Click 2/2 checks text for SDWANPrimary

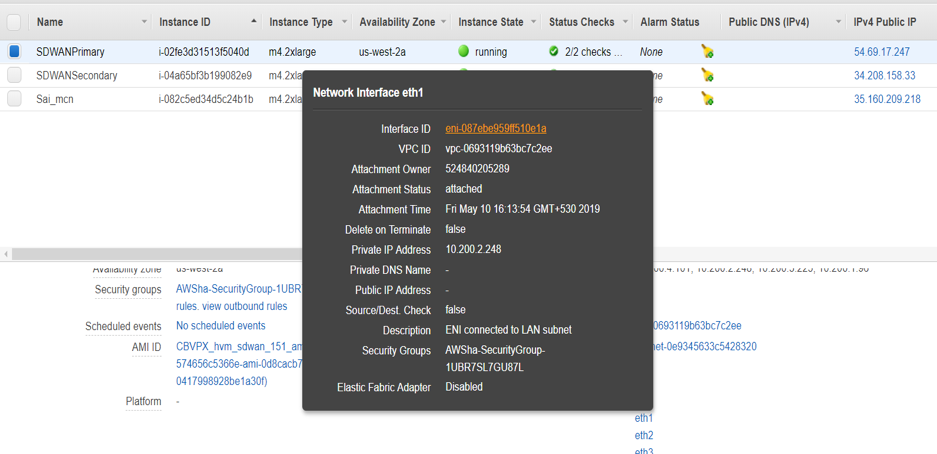(594, 52)
